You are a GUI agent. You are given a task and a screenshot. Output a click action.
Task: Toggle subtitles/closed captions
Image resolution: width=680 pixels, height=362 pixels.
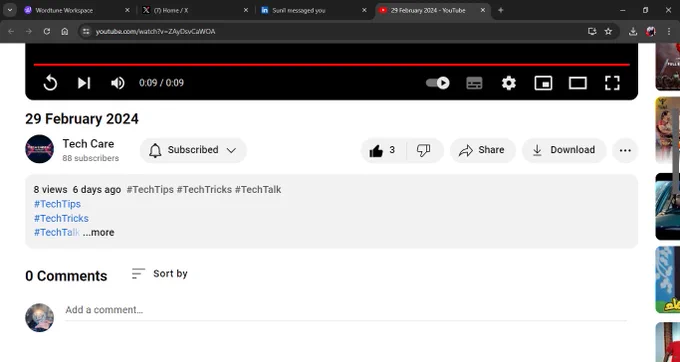click(x=474, y=83)
